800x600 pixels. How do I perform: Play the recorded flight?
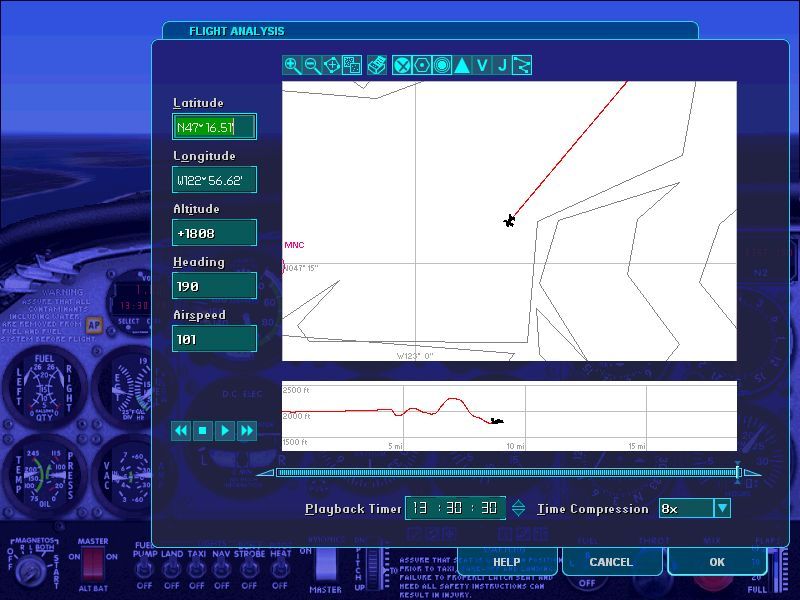(x=225, y=430)
